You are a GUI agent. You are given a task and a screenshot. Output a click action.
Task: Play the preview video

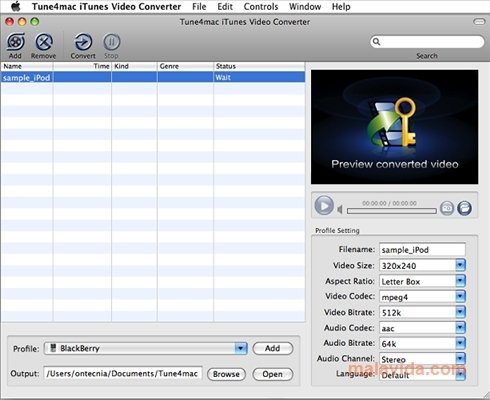(x=324, y=205)
